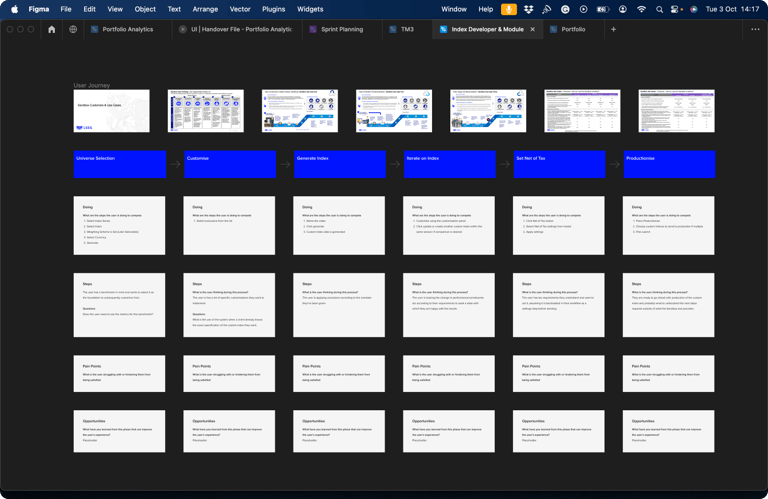Open the Vector menu

(x=240, y=9)
